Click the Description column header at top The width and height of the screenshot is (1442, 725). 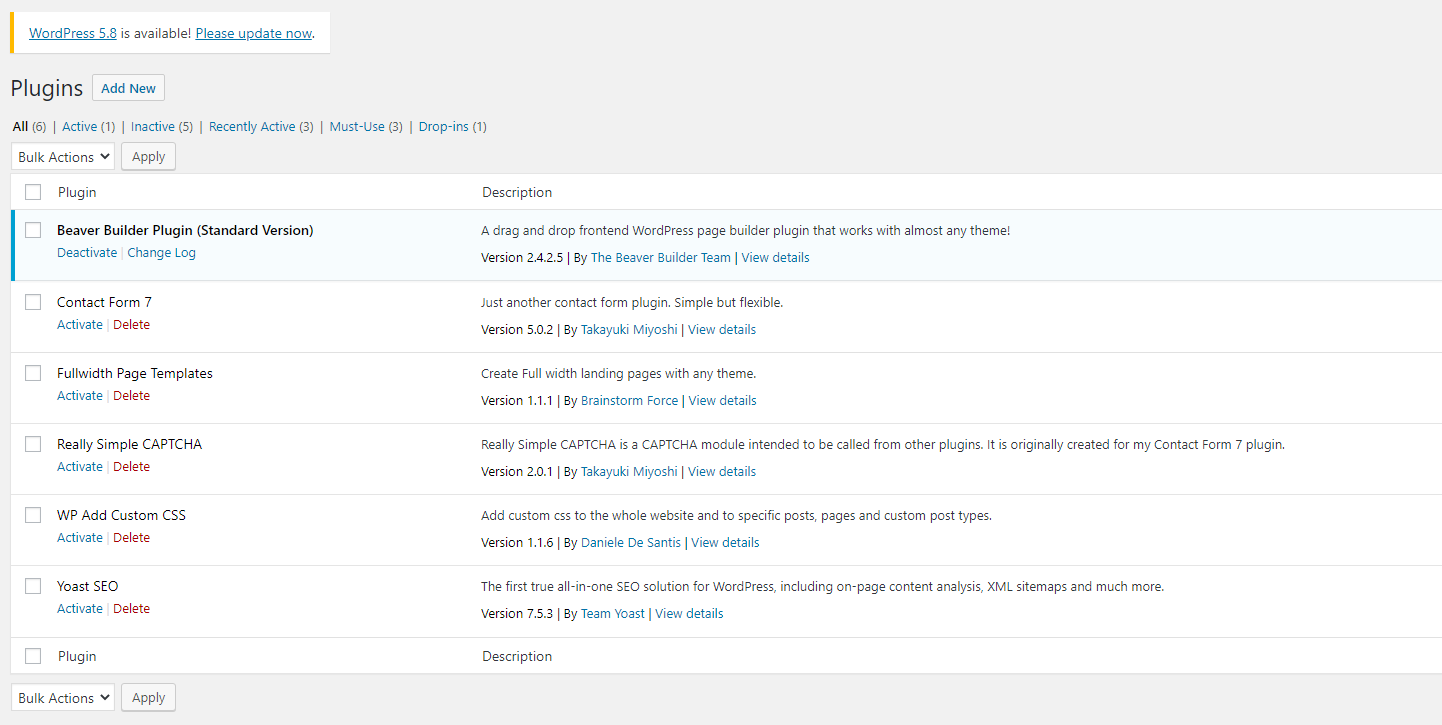517,192
